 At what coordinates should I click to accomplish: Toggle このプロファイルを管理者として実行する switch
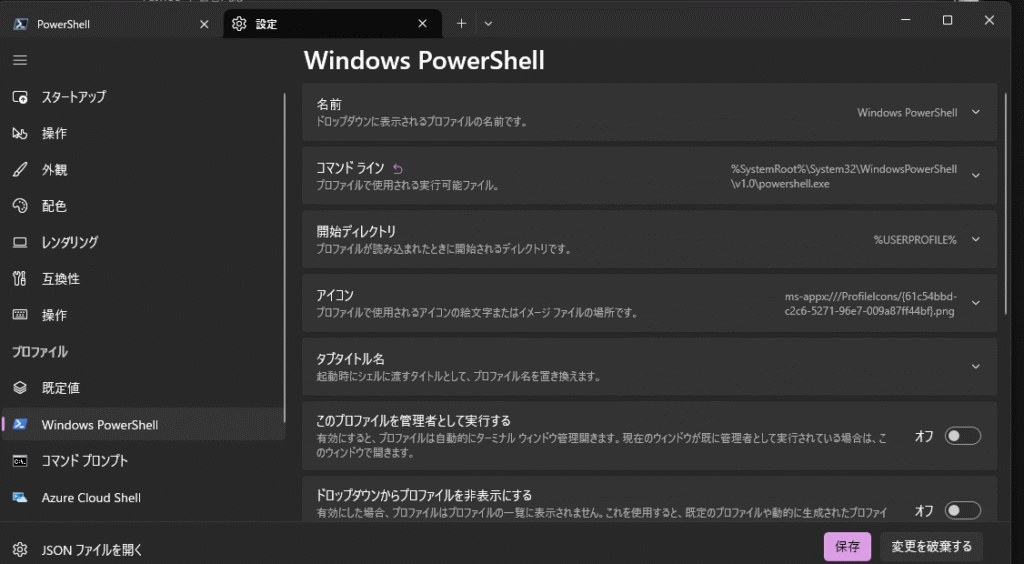coord(963,435)
